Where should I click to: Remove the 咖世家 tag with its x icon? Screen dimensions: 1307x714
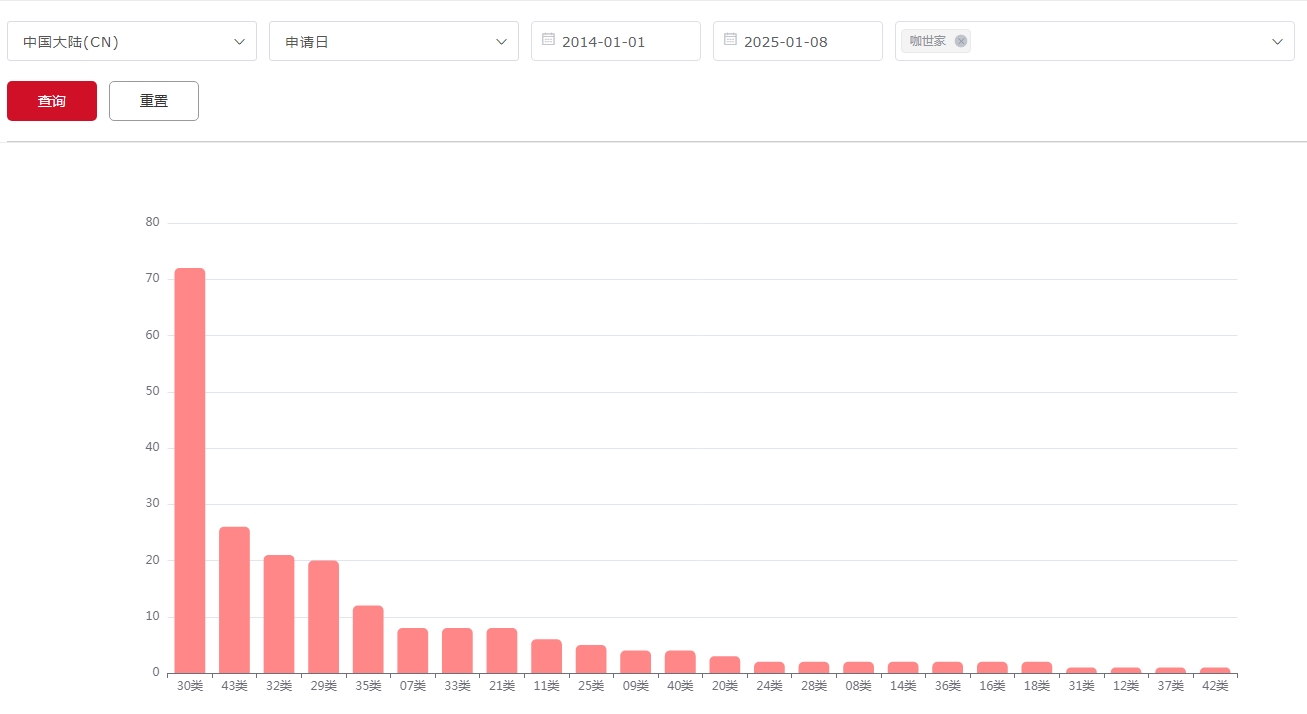[x=961, y=41]
